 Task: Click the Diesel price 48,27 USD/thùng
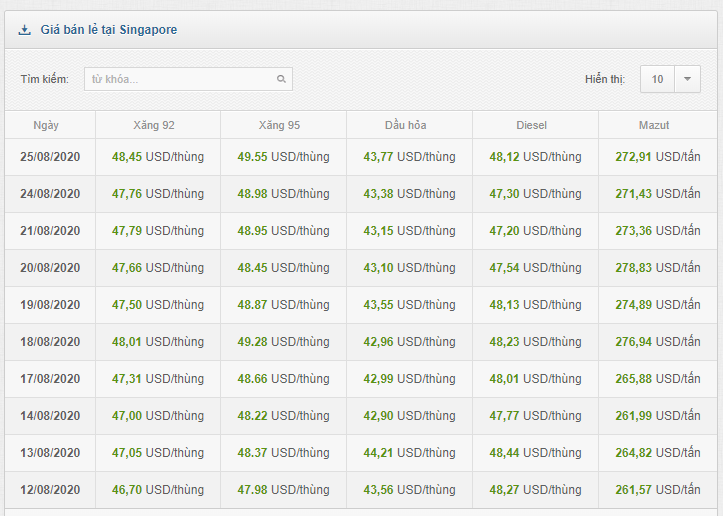click(x=535, y=490)
